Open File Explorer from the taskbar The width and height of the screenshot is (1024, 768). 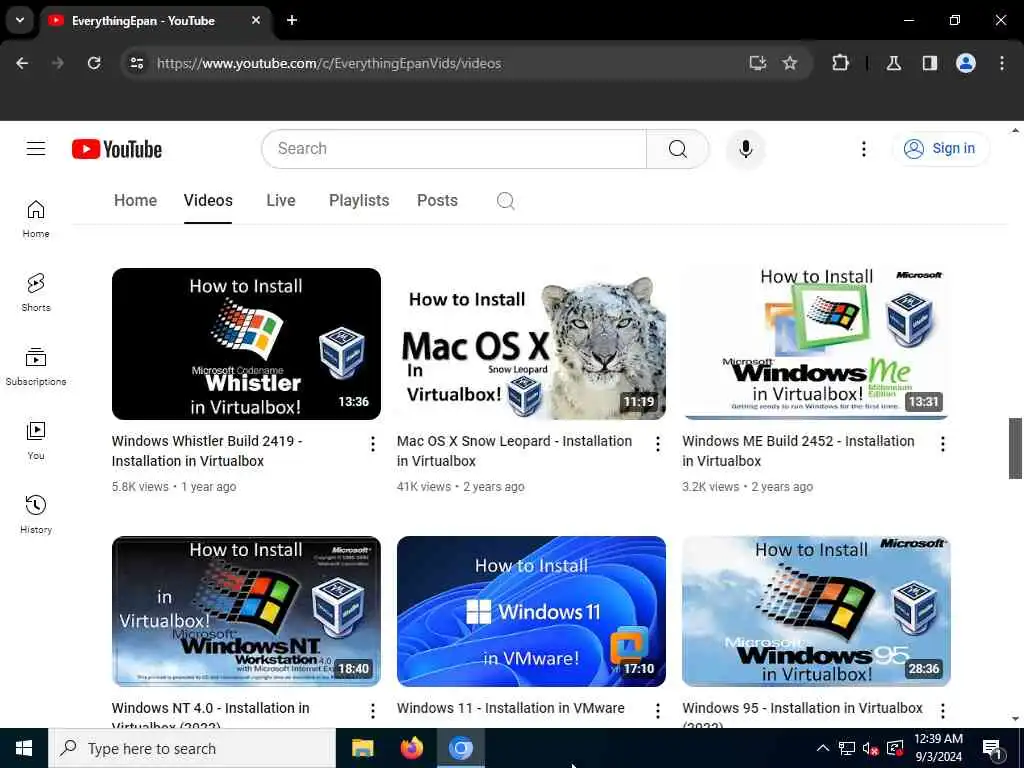pos(362,748)
